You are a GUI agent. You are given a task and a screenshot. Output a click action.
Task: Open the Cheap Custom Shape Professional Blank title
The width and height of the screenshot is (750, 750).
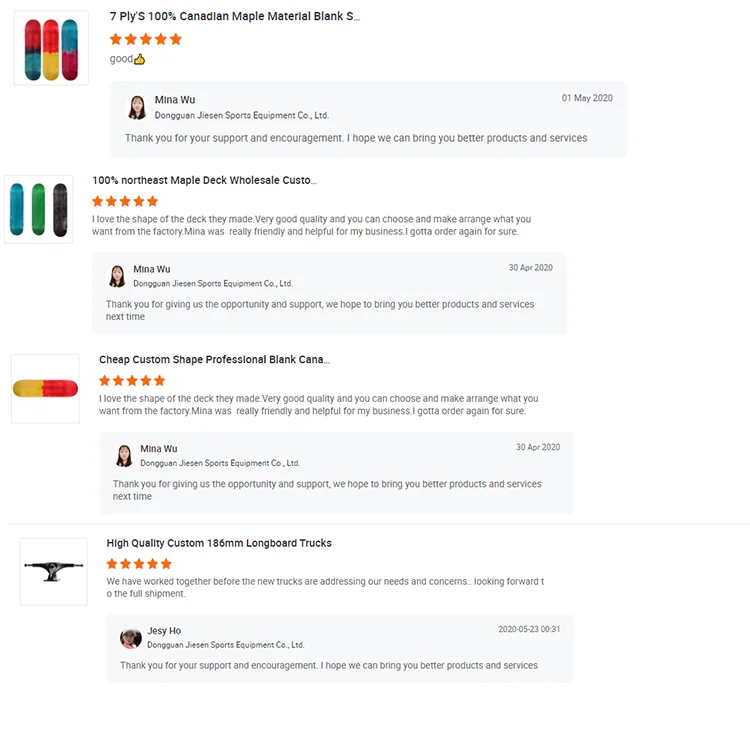coord(214,360)
